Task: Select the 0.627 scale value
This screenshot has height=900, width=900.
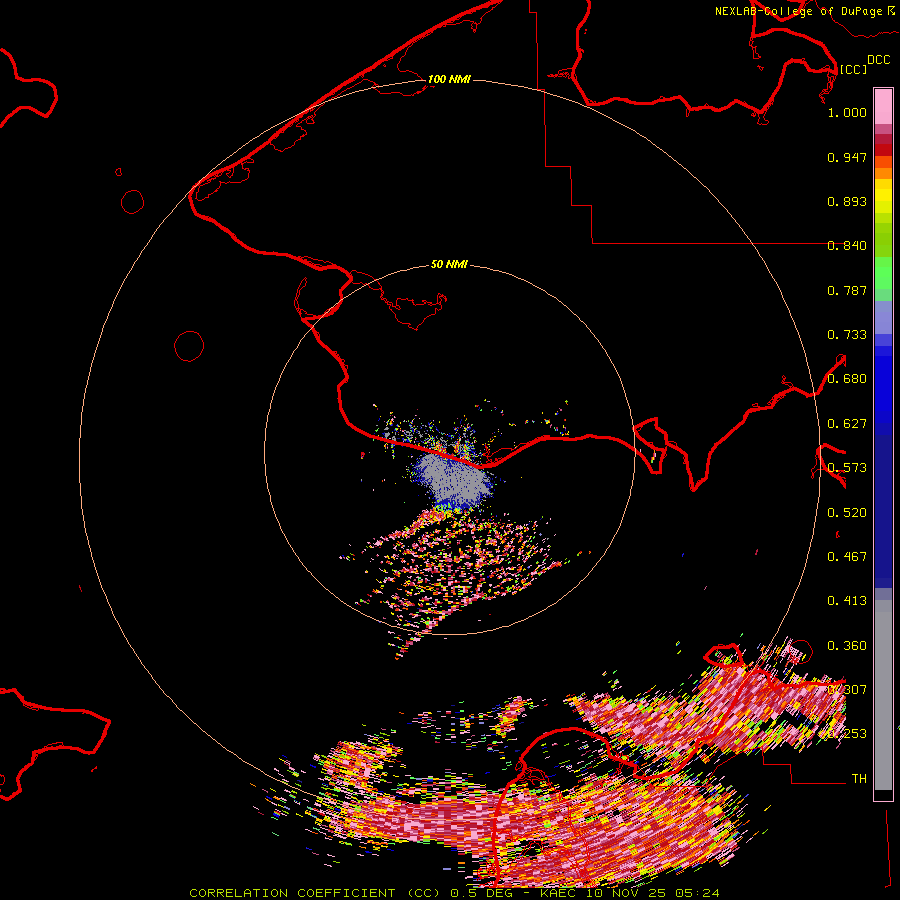Action: (847, 424)
